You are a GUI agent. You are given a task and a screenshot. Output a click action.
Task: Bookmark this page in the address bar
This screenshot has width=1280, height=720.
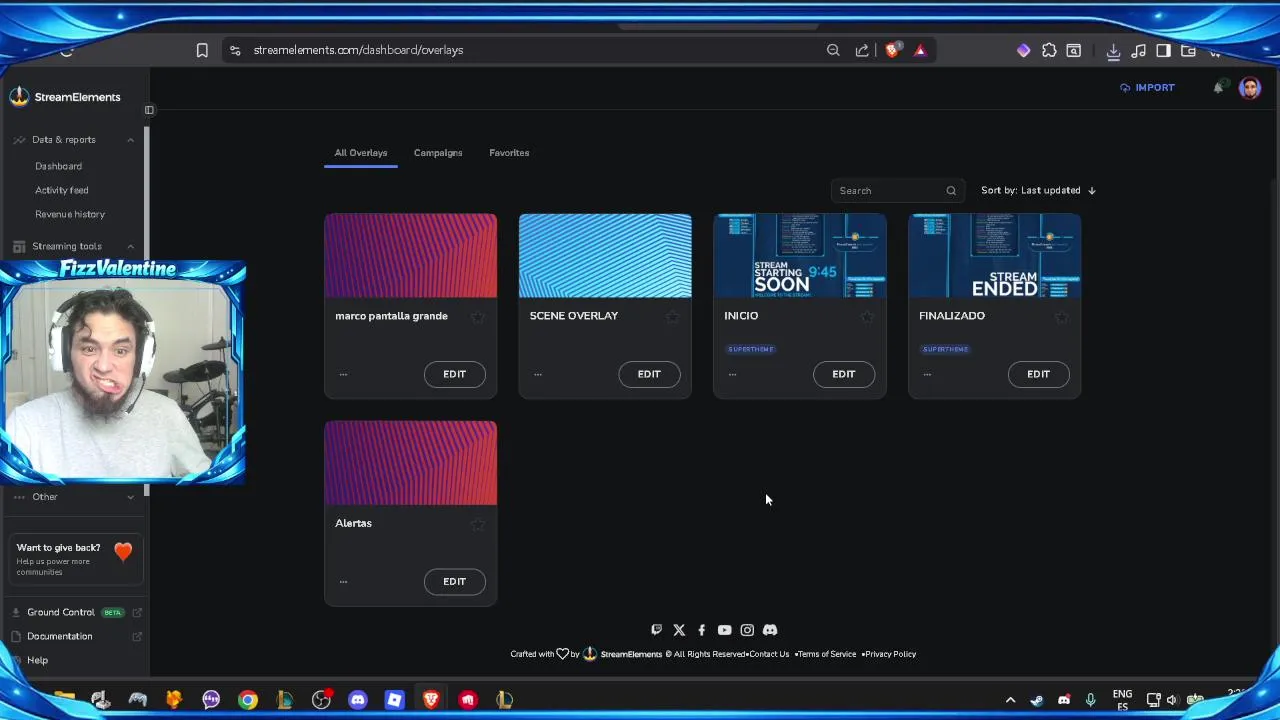tap(202, 50)
